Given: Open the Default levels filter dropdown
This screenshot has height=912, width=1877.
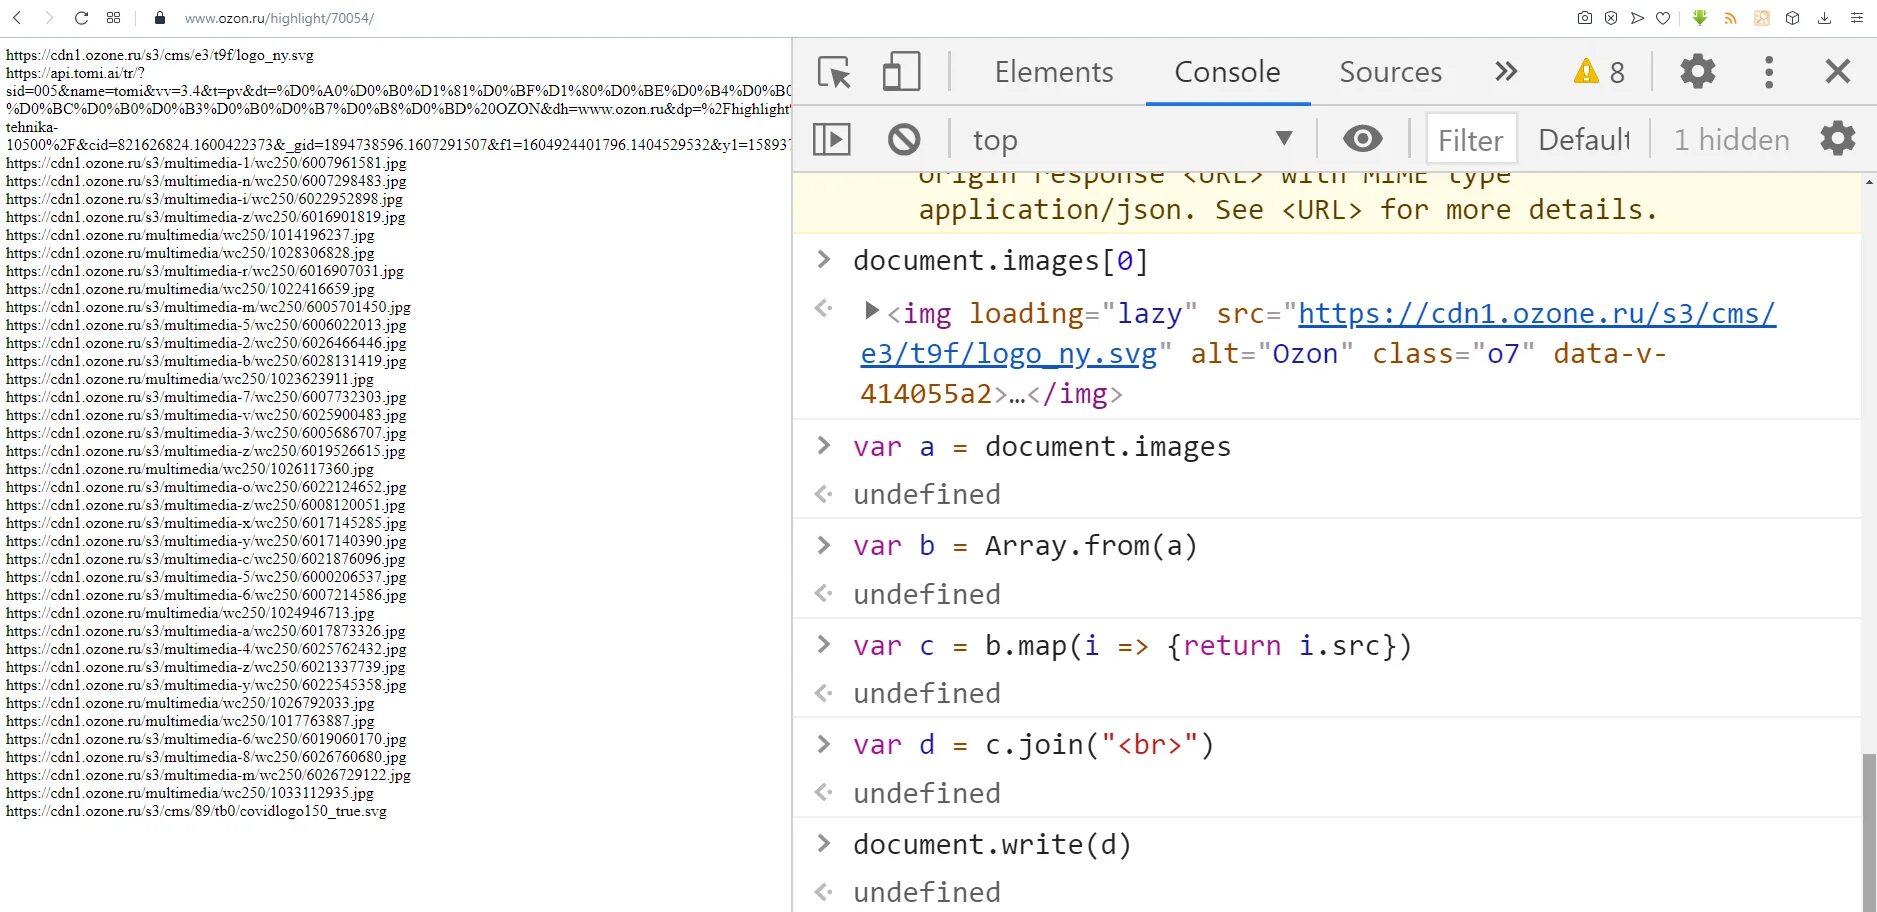Looking at the screenshot, I should pyautogui.click(x=1583, y=139).
